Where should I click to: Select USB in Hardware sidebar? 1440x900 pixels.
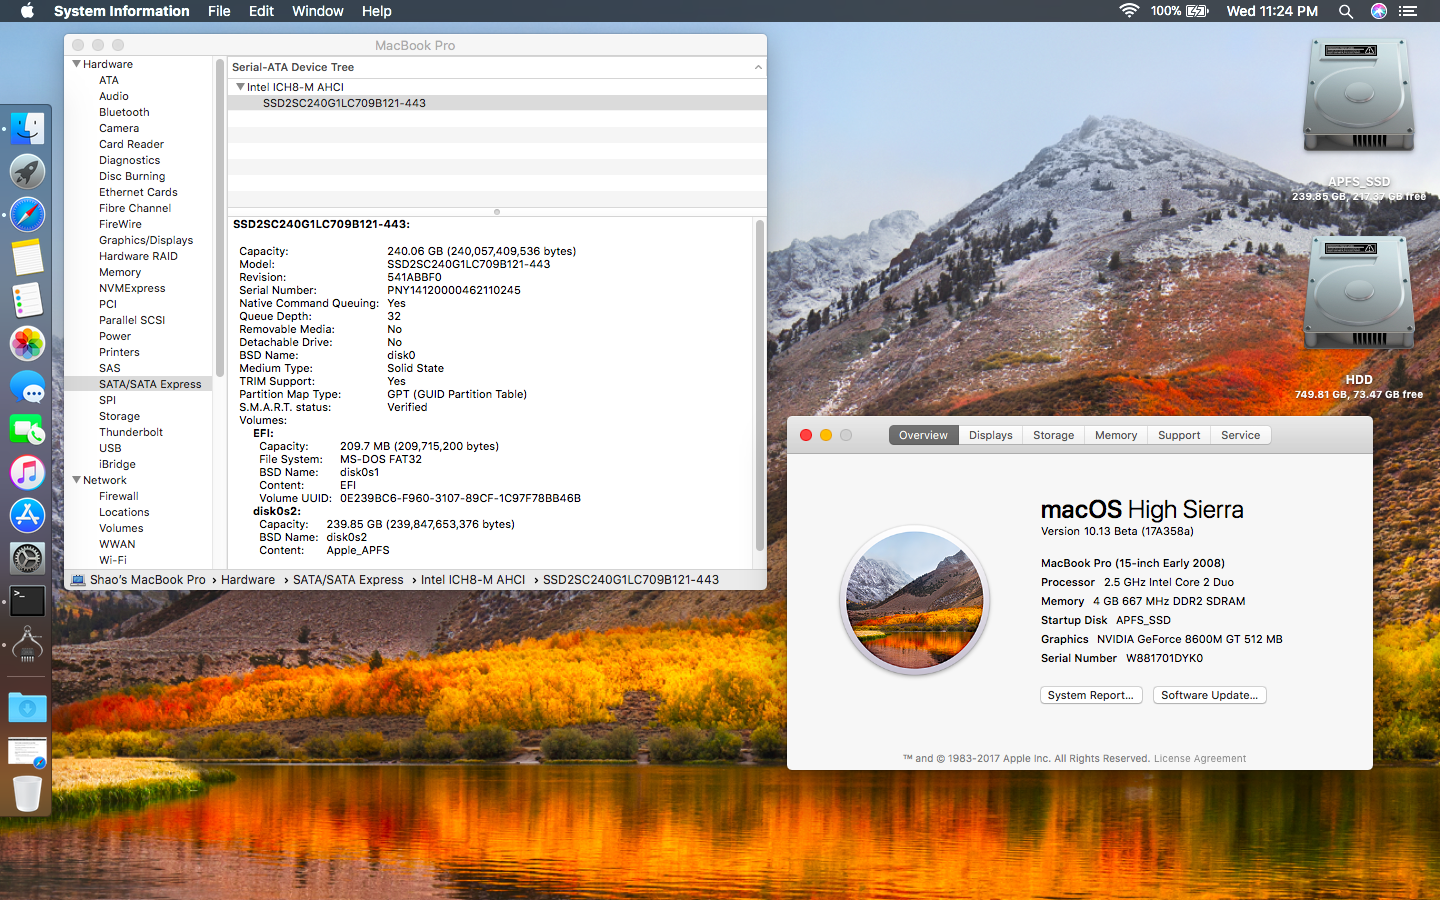click(x=110, y=448)
